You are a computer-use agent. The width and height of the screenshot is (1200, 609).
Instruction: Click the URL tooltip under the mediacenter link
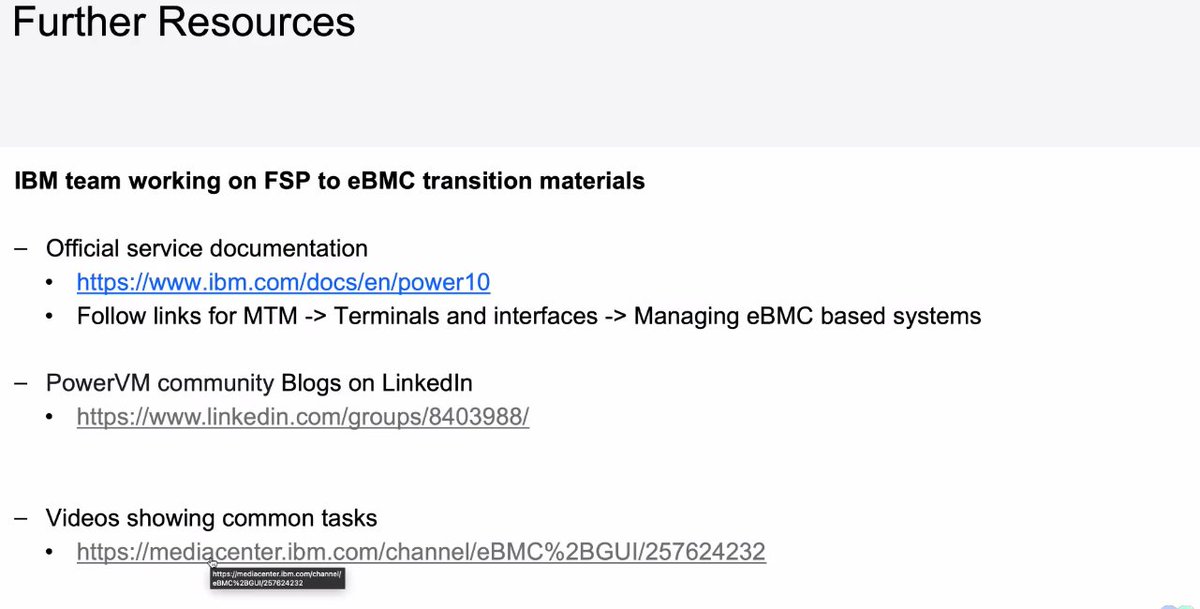pos(277,577)
